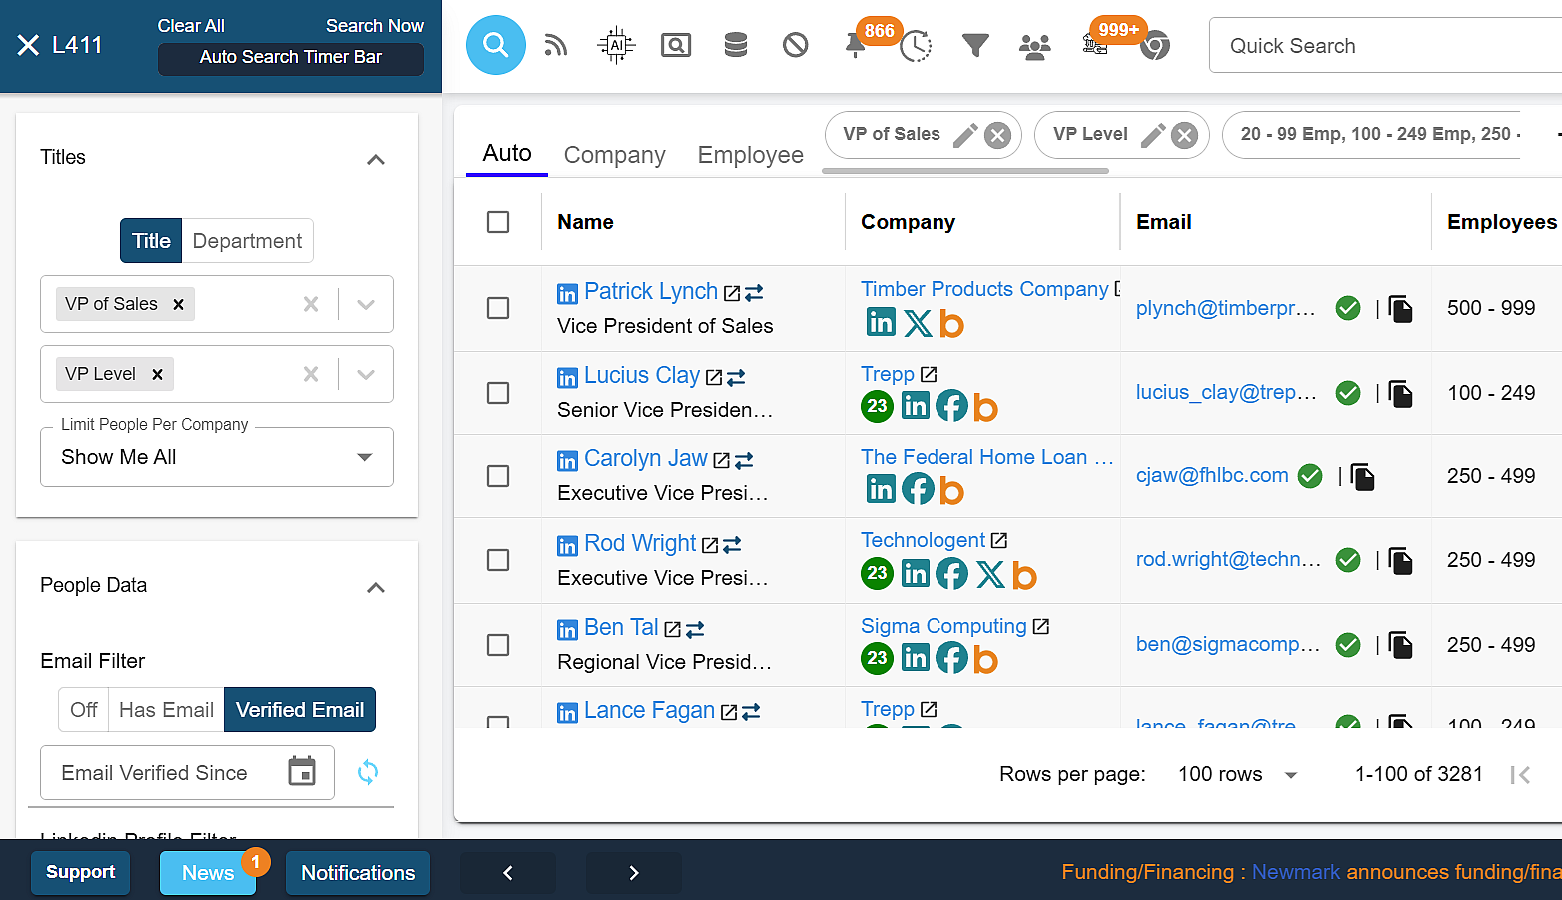Switch to the Company tab
The height and width of the screenshot is (900, 1562).
(614, 155)
